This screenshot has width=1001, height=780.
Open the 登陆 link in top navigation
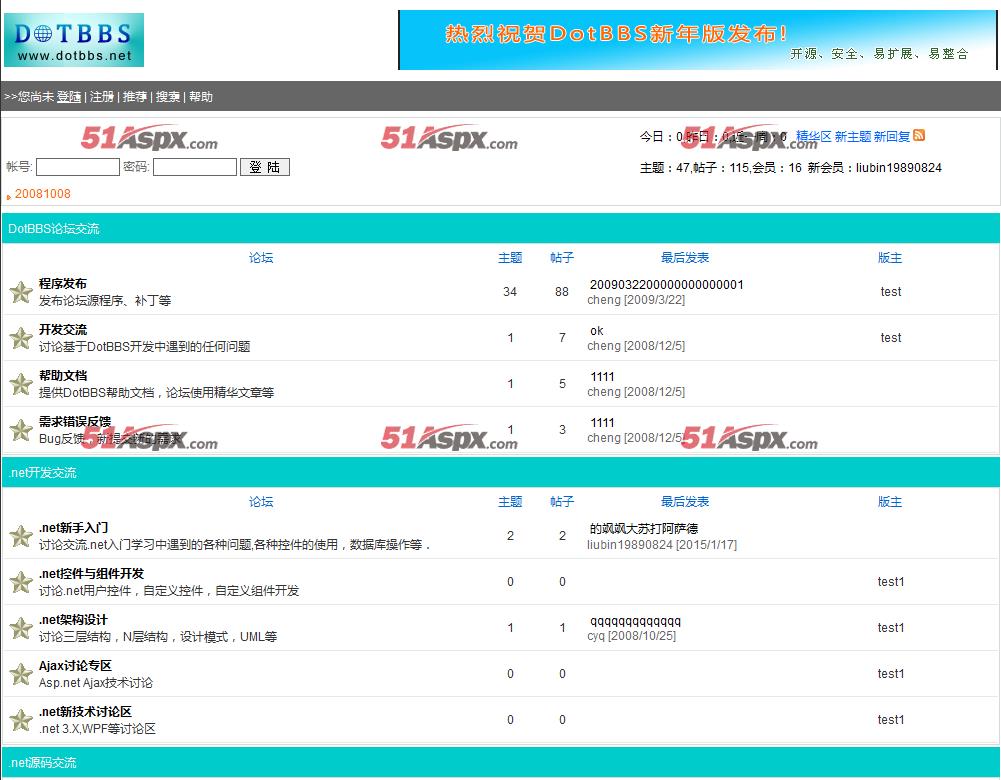69,96
